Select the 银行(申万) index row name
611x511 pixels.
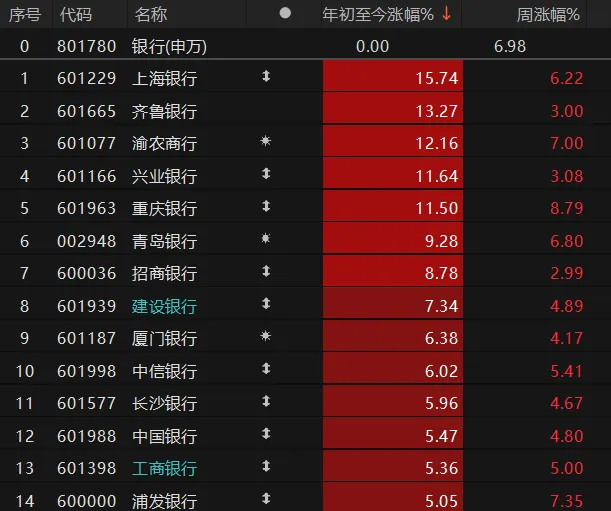click(x=169, y=46)
